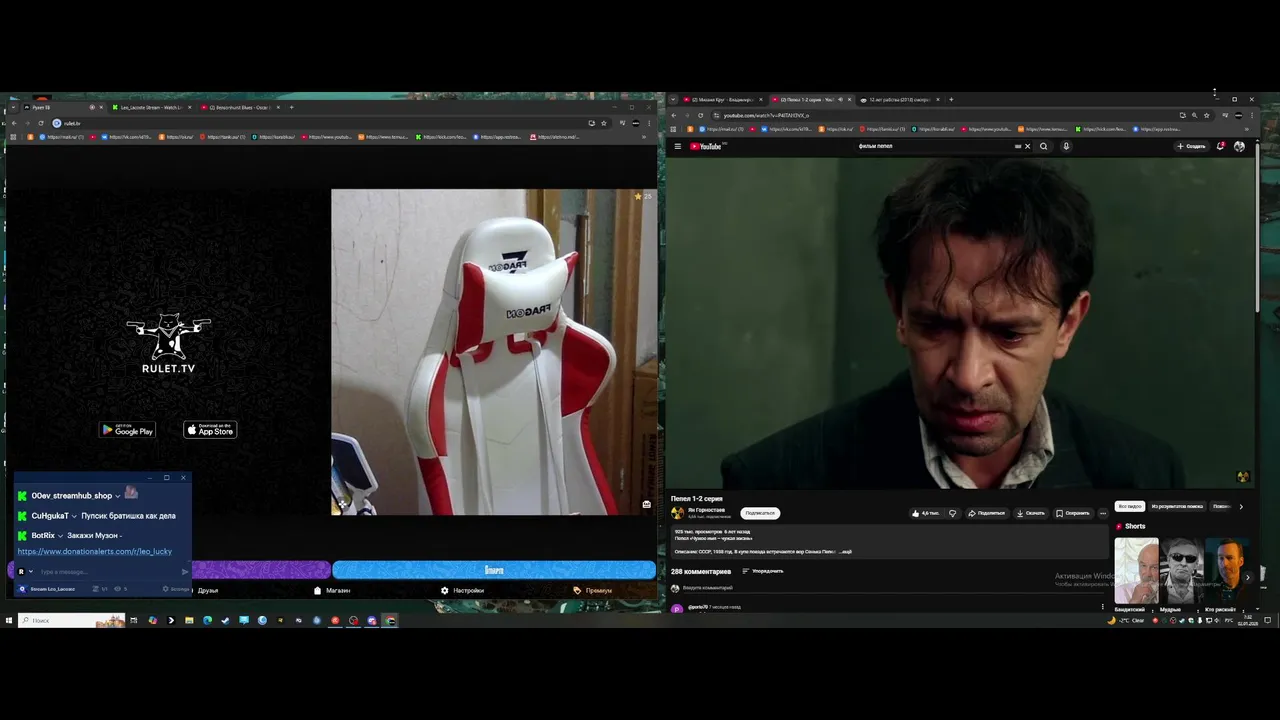Image resolution: width=1280 pixels, height=720 pixels.
Task: Open the Get it on Google Play badge
Action: pyautogui.click(x=128, y=430)
